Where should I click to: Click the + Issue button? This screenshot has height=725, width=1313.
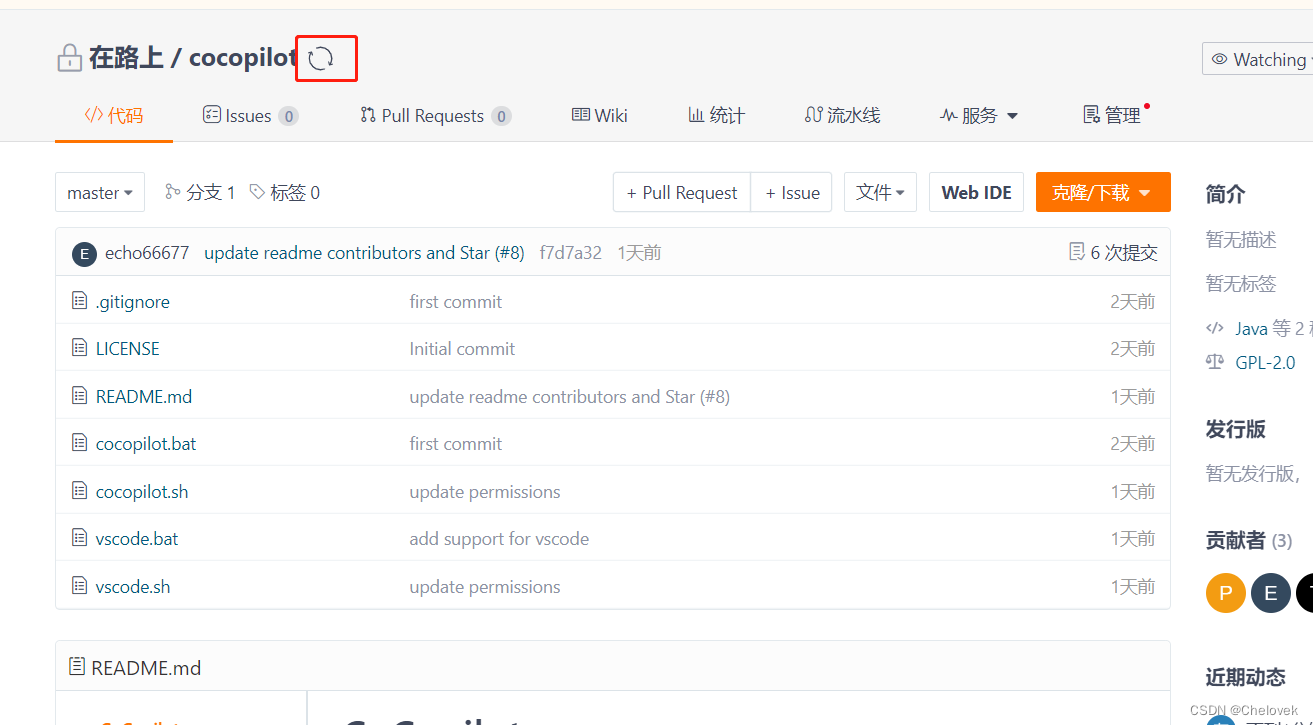point(792,192)
